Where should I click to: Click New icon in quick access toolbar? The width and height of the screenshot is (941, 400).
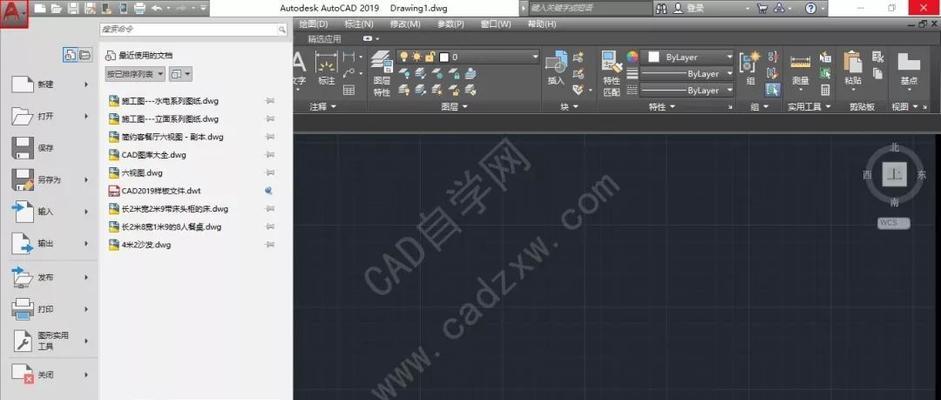coord(40,8)
